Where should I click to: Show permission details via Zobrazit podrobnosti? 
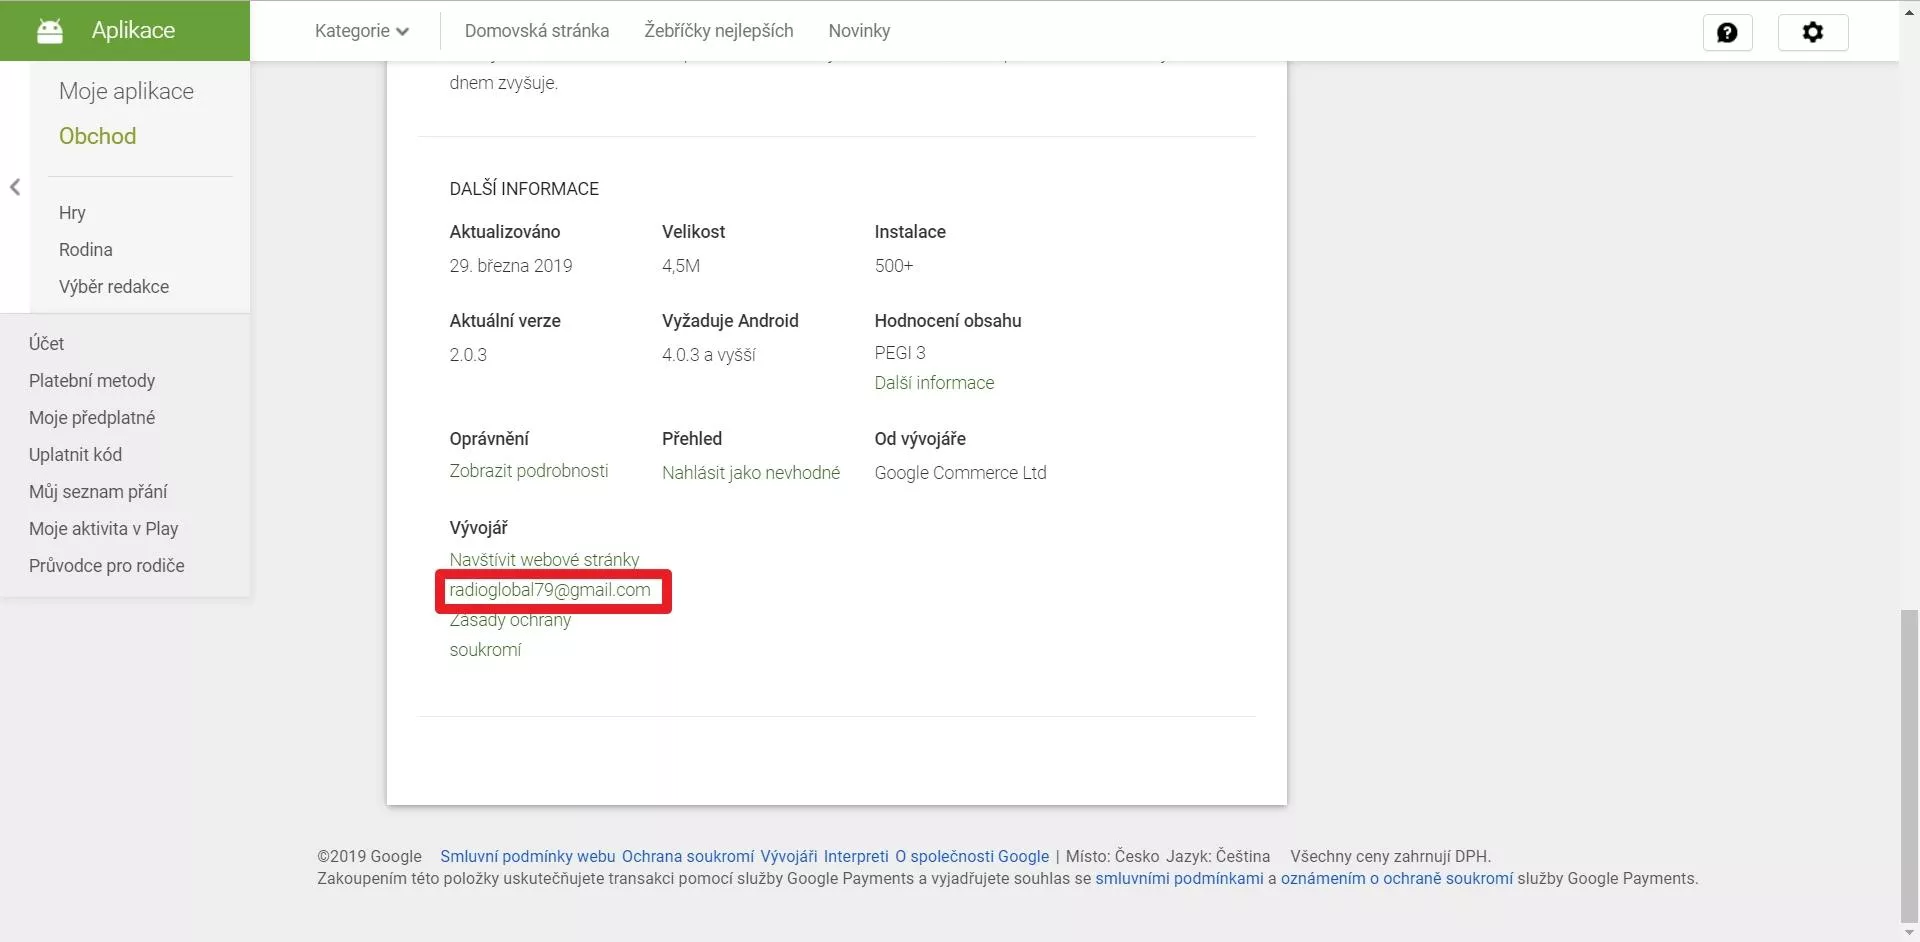tap(528, 471)
